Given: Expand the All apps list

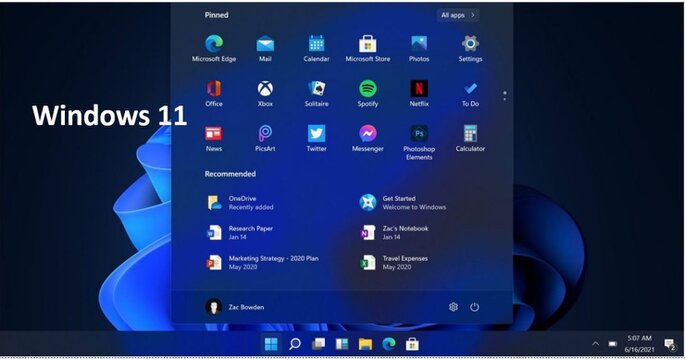Looking at the screenshot, I should coord(458,15).
